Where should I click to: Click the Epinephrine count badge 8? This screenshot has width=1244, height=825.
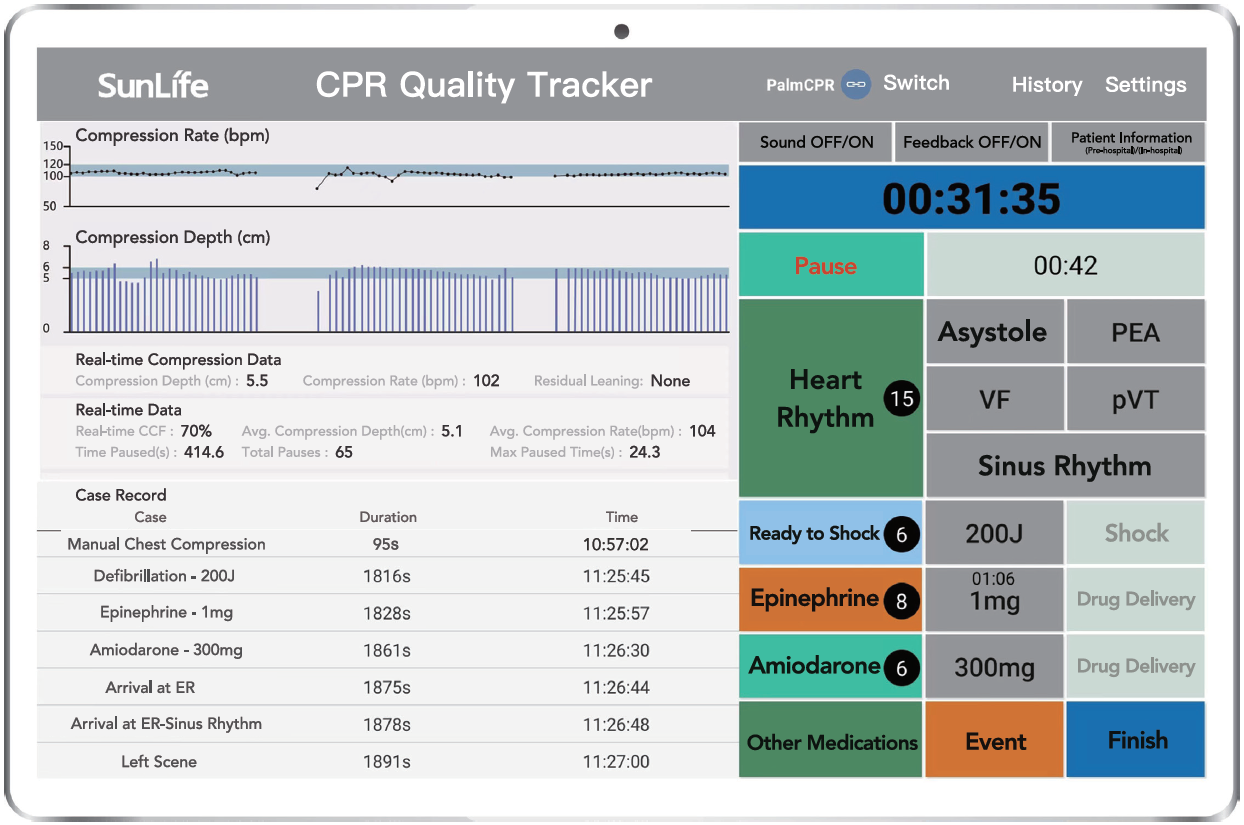tap(902, 601)
